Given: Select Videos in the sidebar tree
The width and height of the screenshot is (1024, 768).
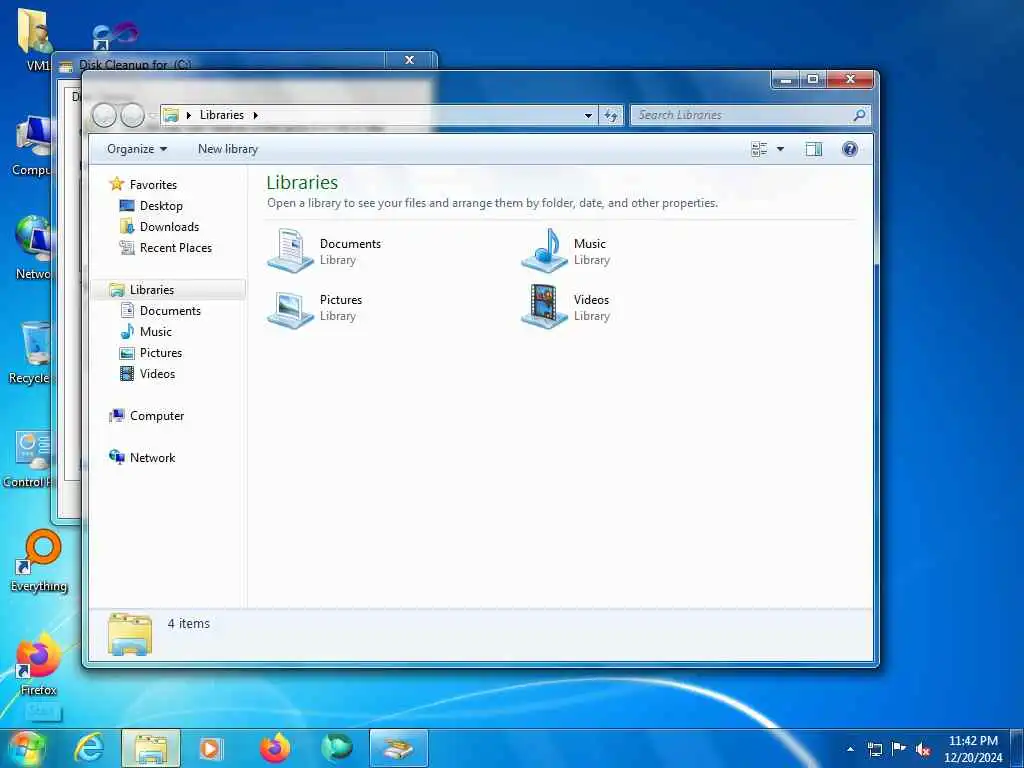Looking at the screenshot, I should click(x=148, y=374).
